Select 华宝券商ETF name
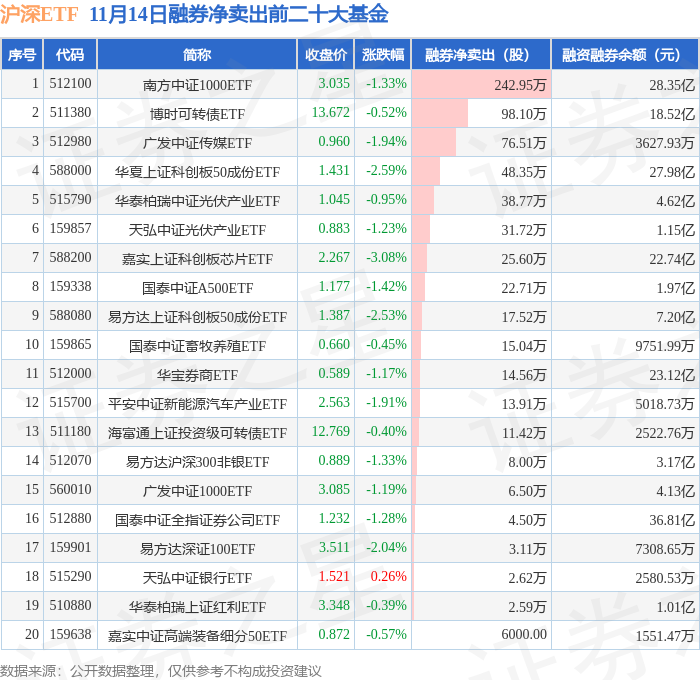700x680 pixels. (197, 375)
